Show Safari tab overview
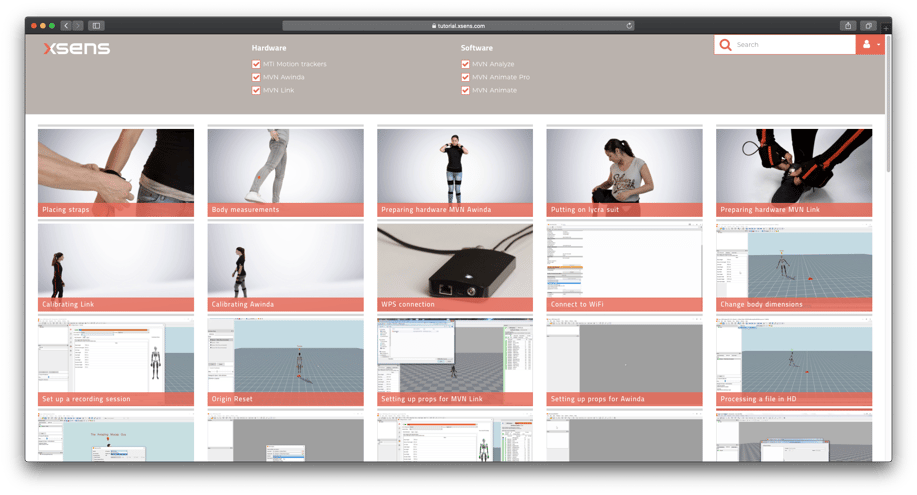 (869, 25)
